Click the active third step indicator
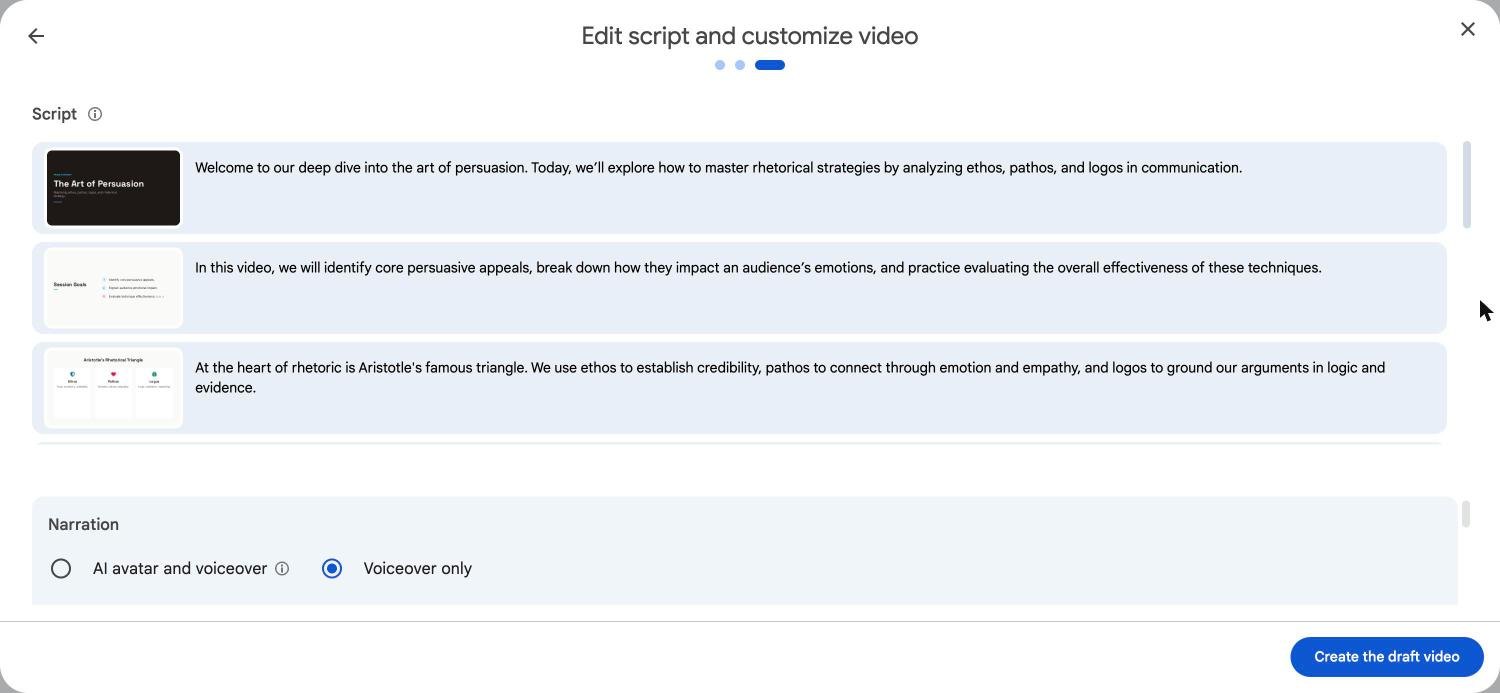This screenshot has width=1500, height=693. pos(770,65)
